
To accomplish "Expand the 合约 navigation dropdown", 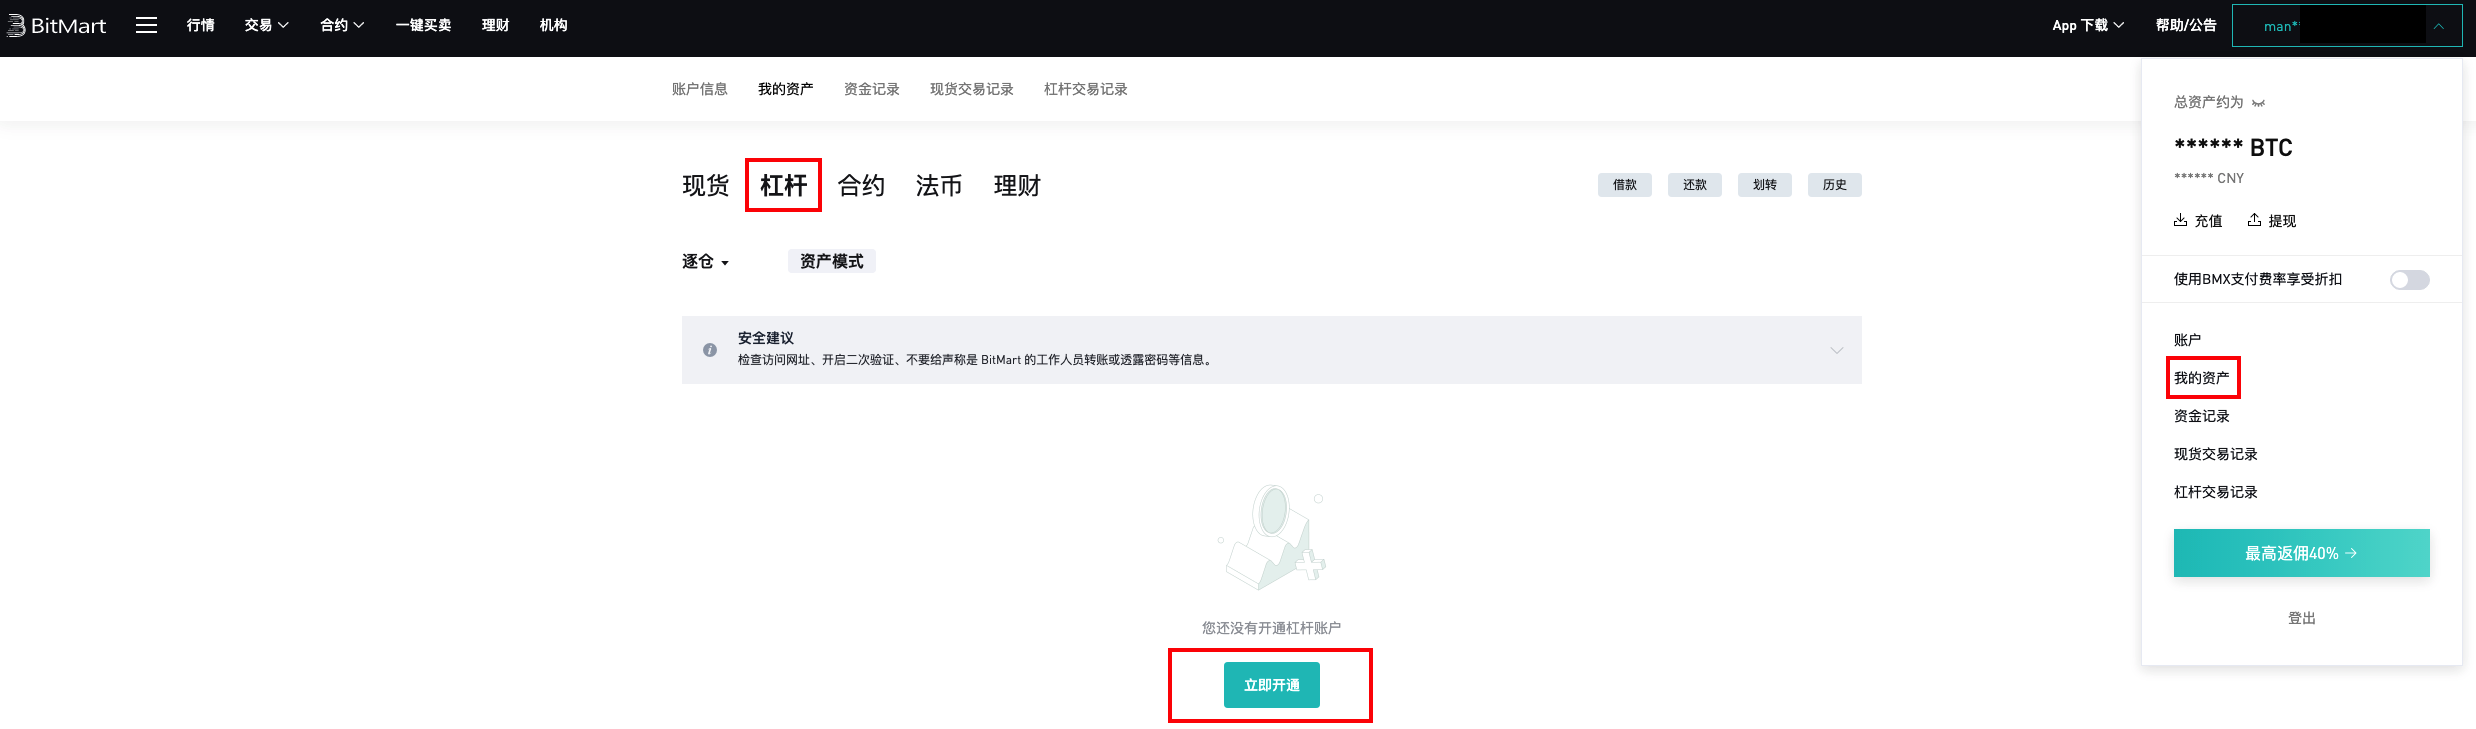I will 342,26.
